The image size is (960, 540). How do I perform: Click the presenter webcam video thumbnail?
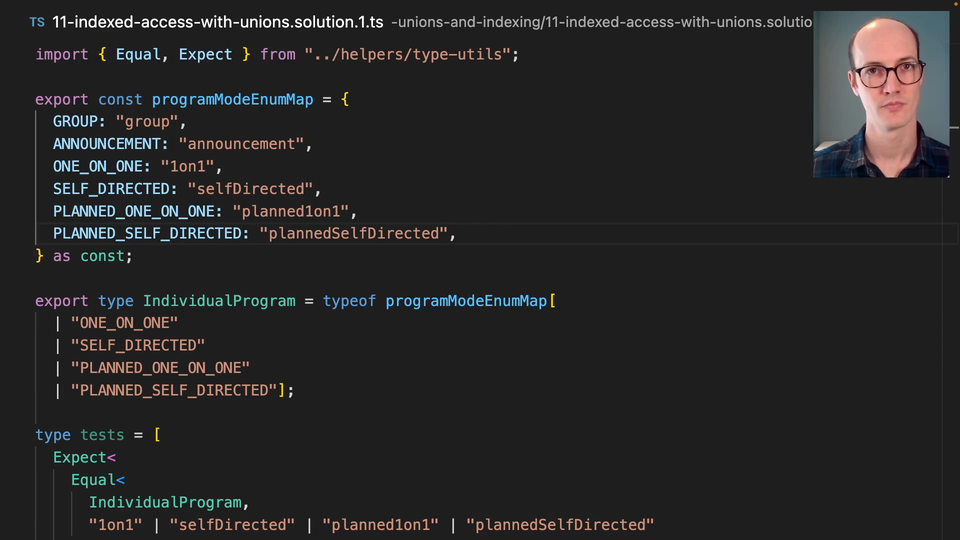(x=881, y=95)
